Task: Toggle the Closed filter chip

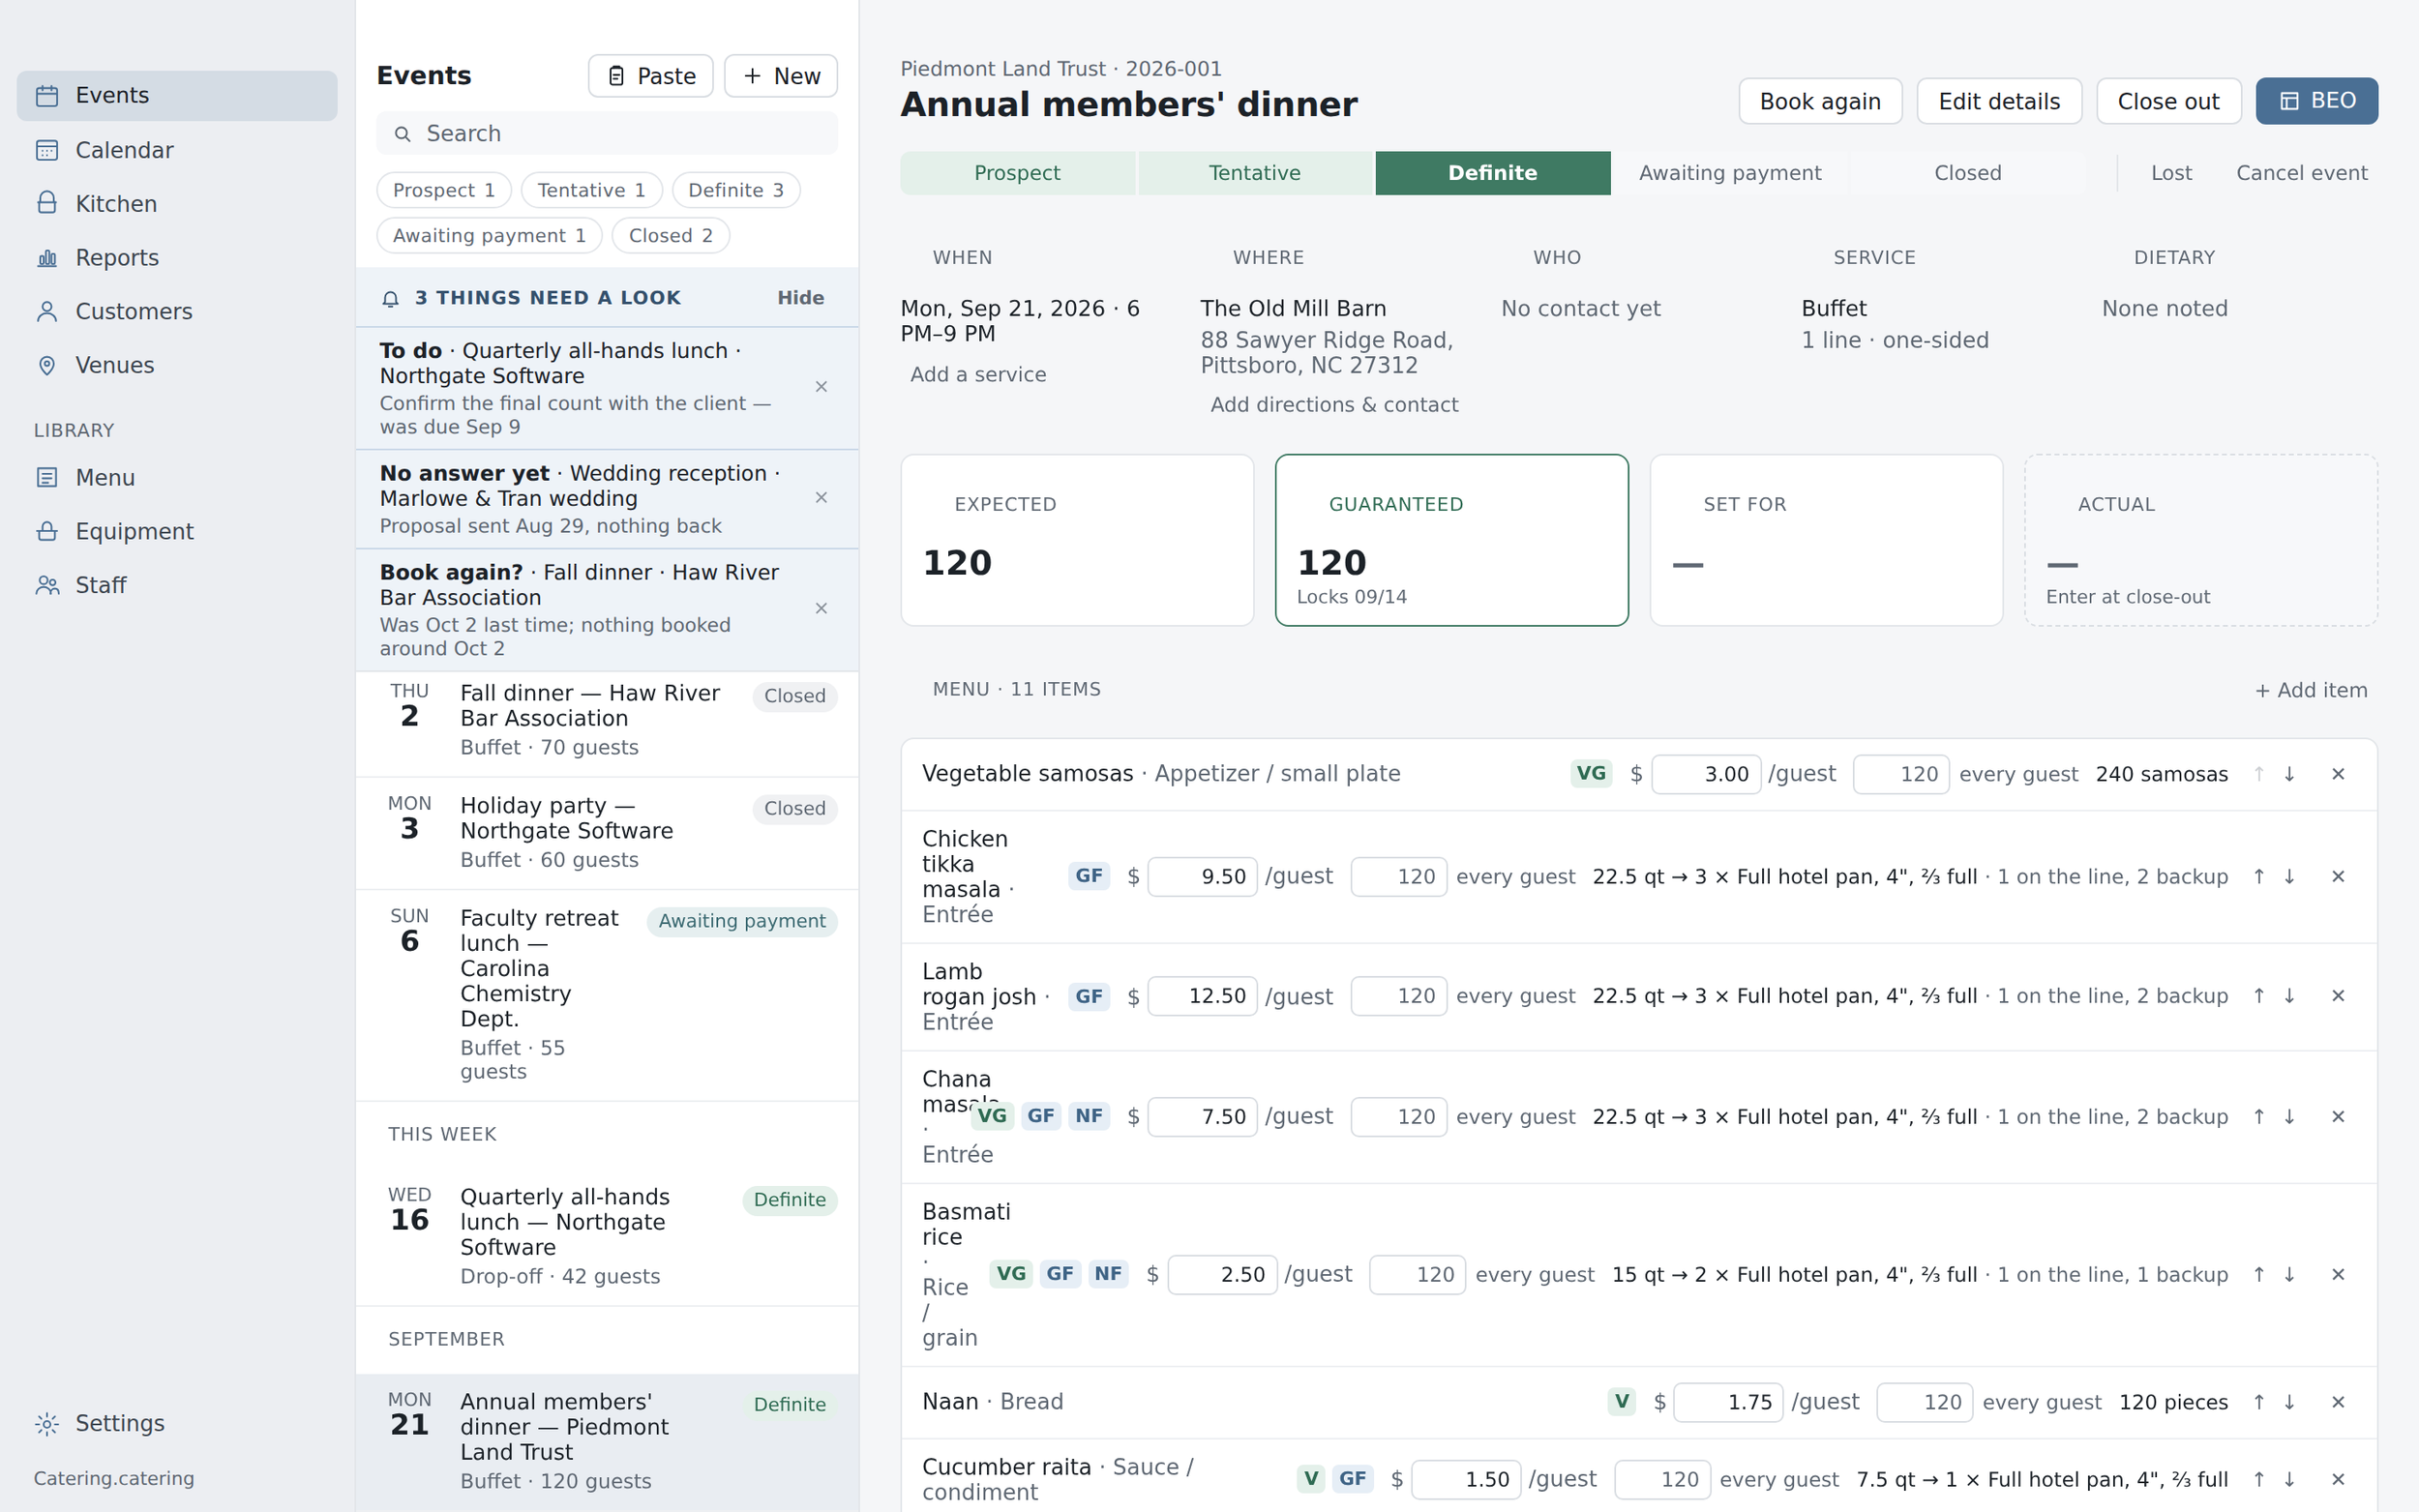Action: pyautogui.click(x=670, y=236)
